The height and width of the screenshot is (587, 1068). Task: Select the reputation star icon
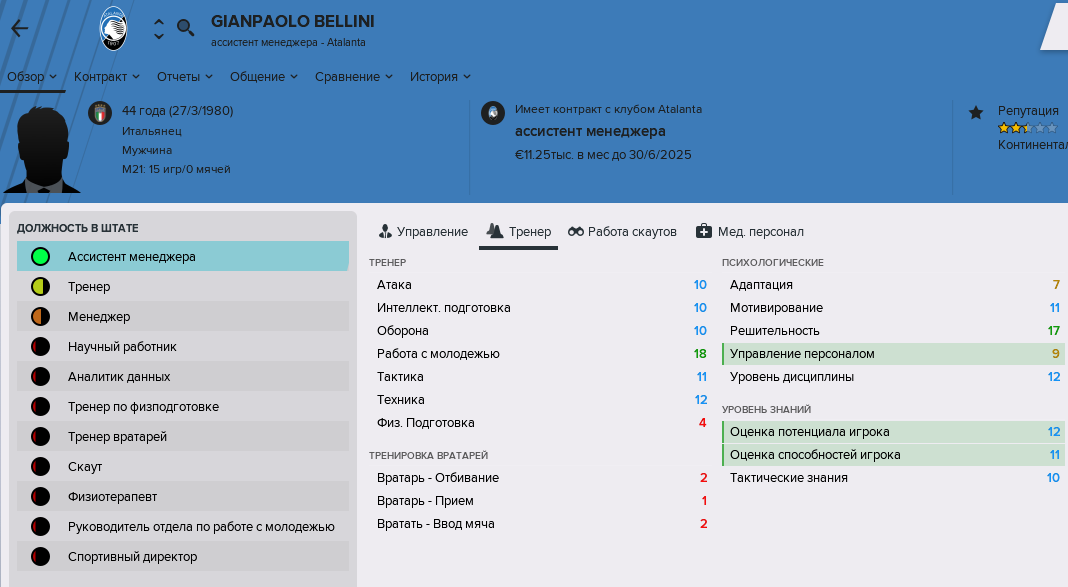coord(976,112)
